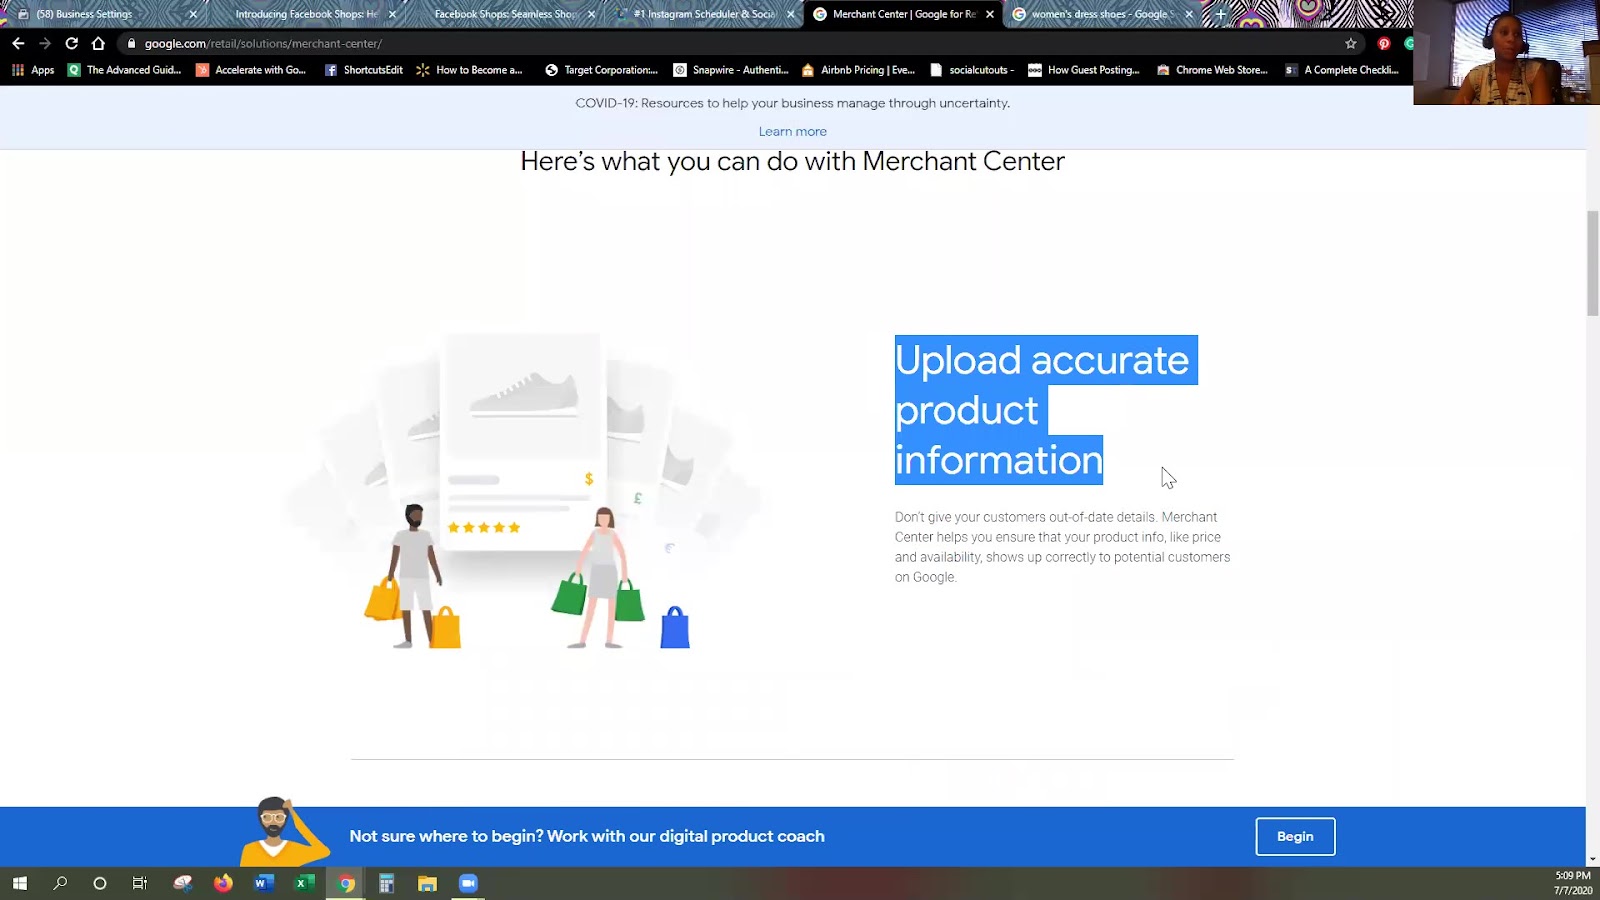Open the ShortcutsEdit bookmark

tap(364, 70)
